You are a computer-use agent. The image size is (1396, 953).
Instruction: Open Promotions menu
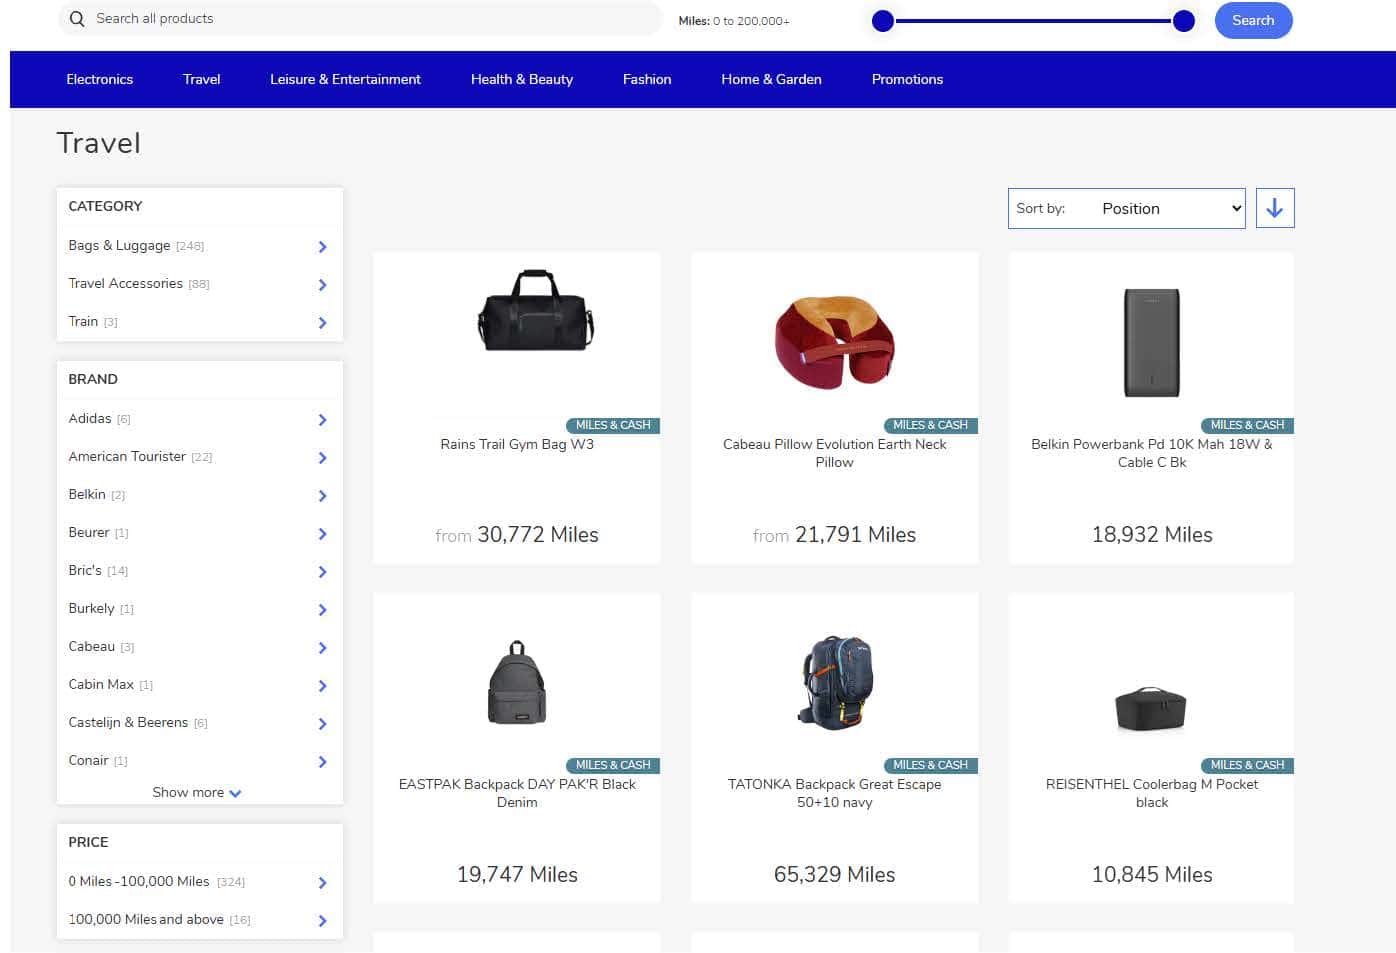coord(907,79)
